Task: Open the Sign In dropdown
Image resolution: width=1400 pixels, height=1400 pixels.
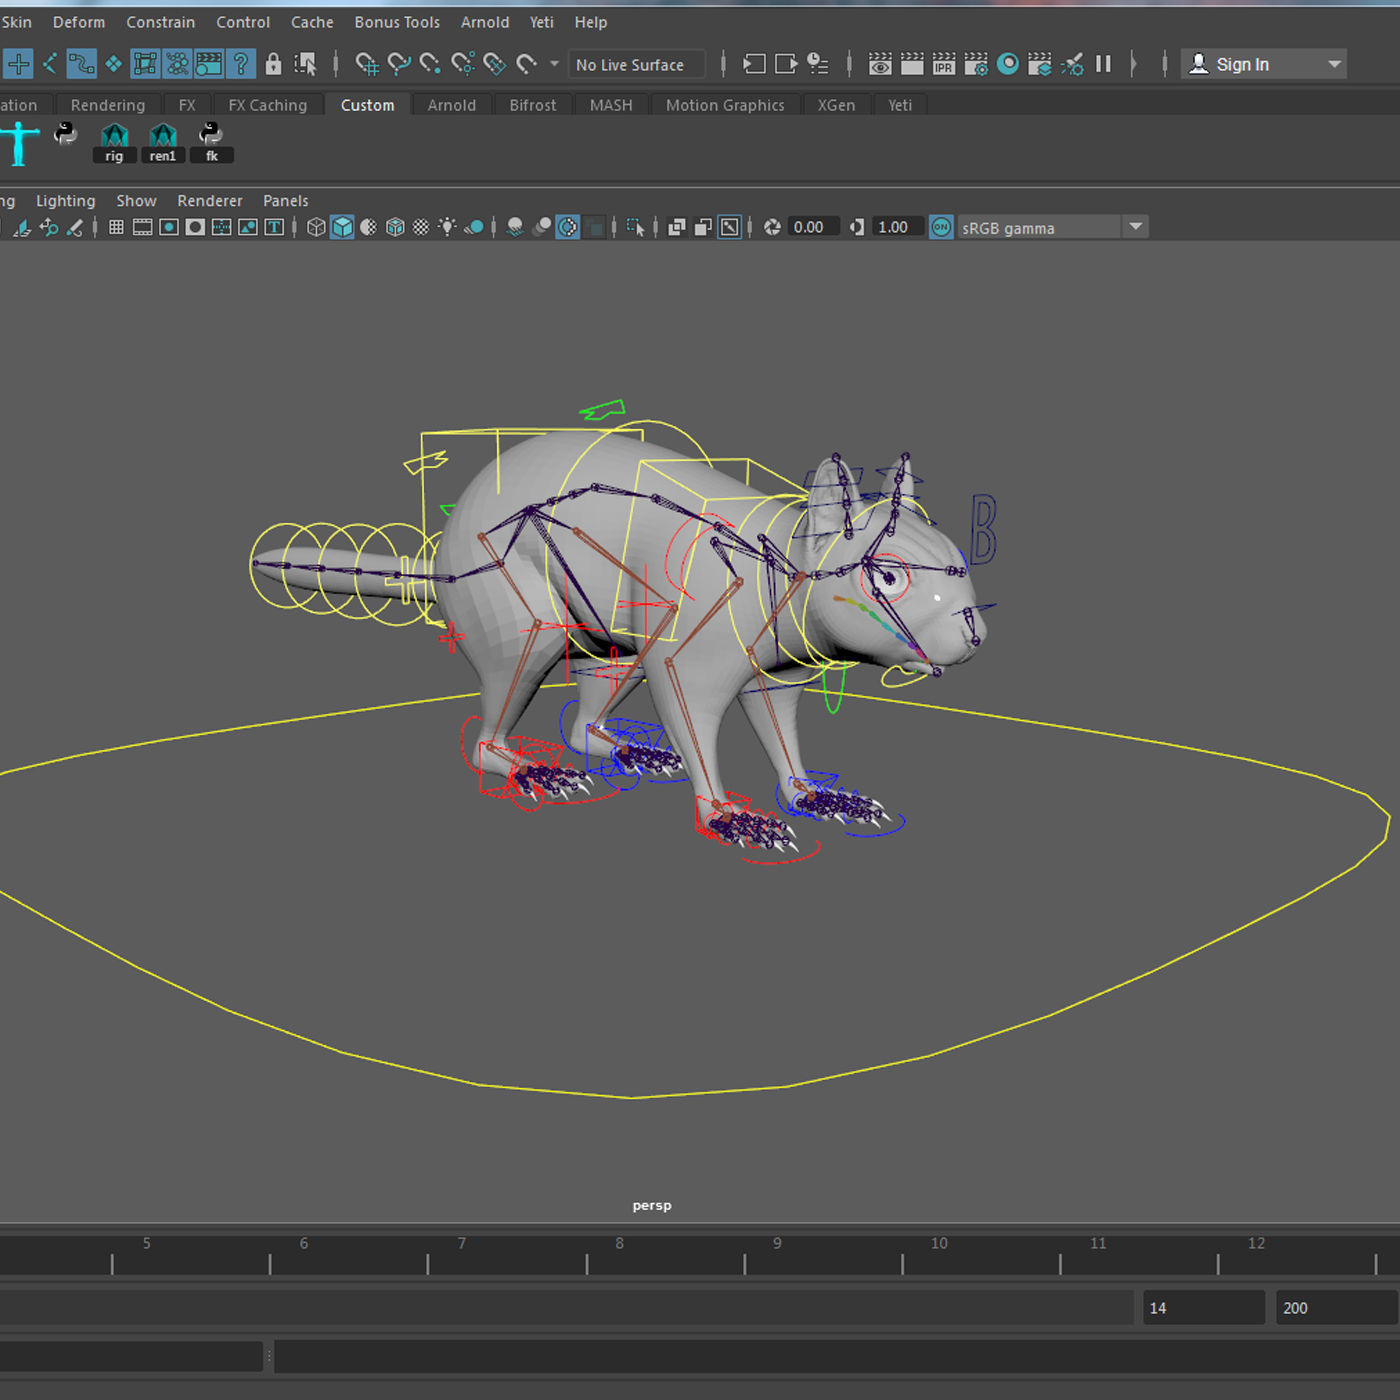Action: [1264, 64]
